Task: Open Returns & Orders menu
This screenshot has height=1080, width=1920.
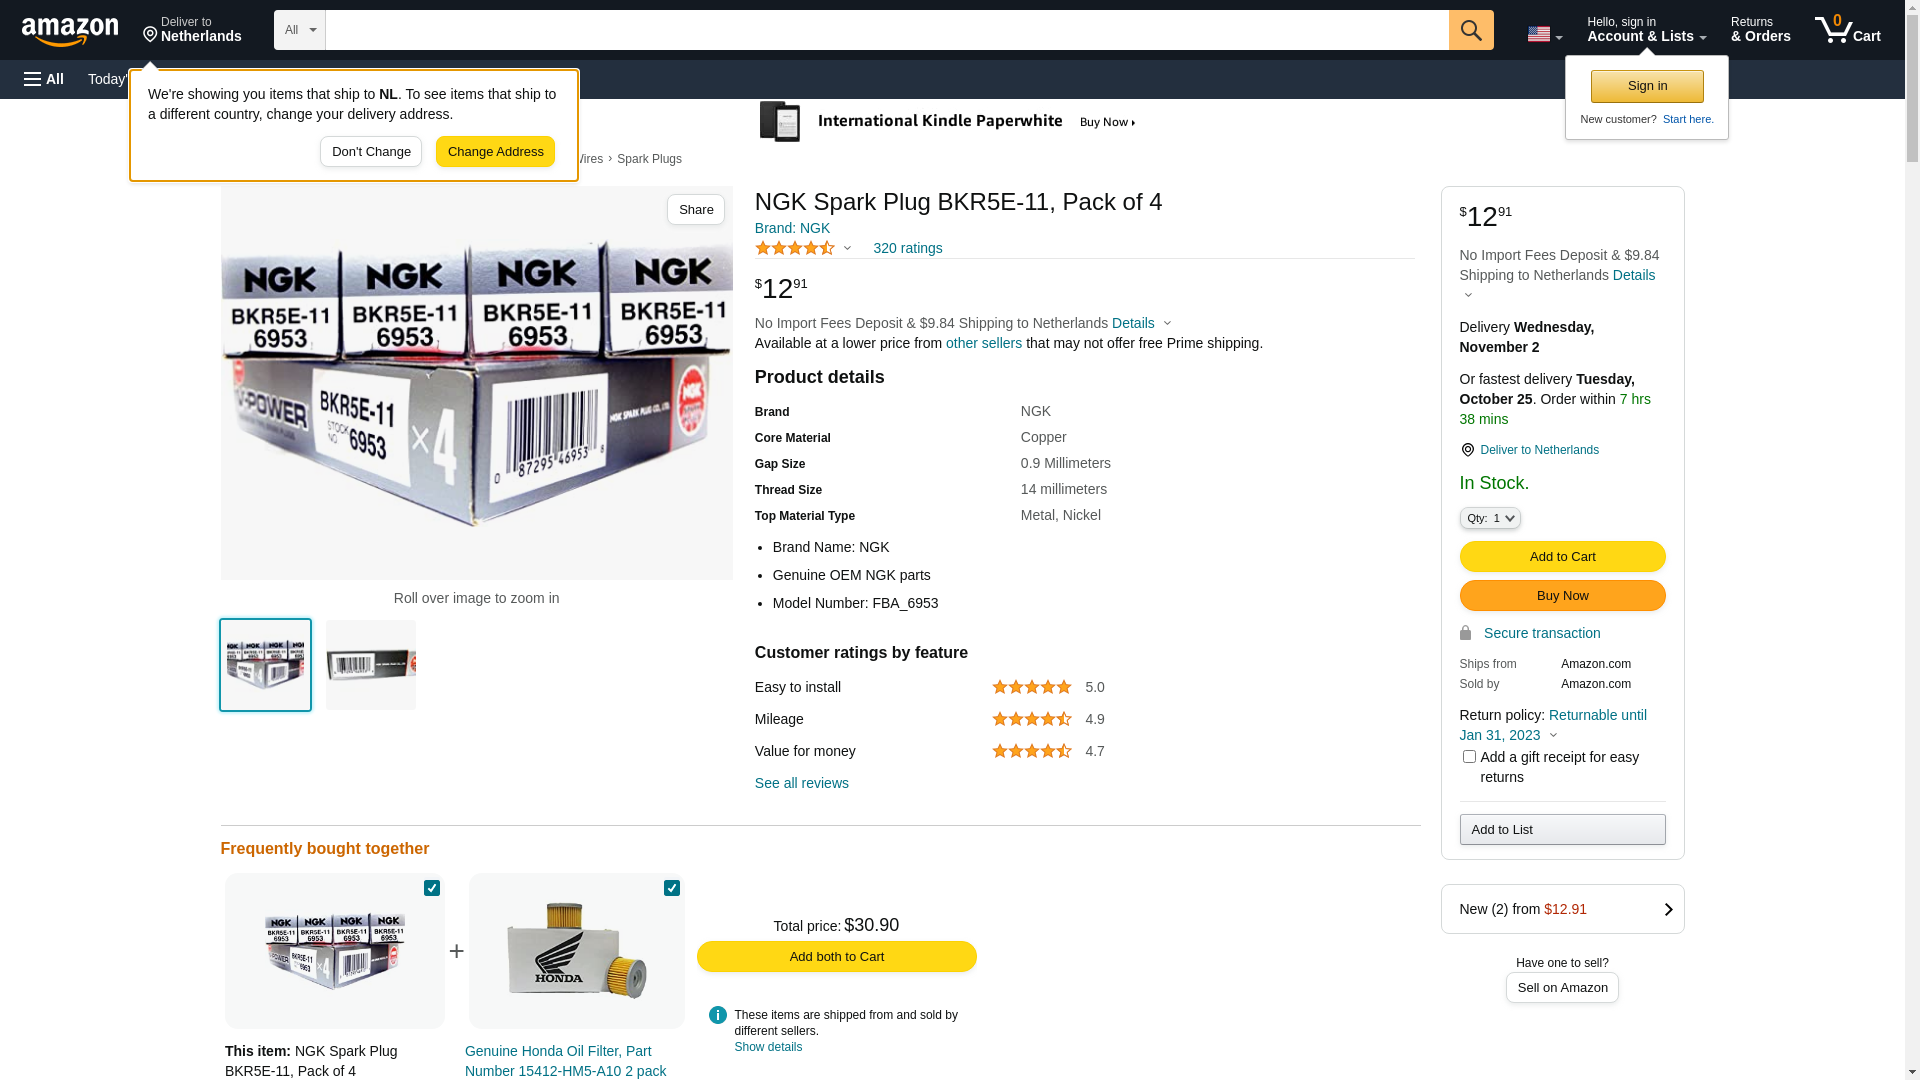Action: (x=1759, y=30)
